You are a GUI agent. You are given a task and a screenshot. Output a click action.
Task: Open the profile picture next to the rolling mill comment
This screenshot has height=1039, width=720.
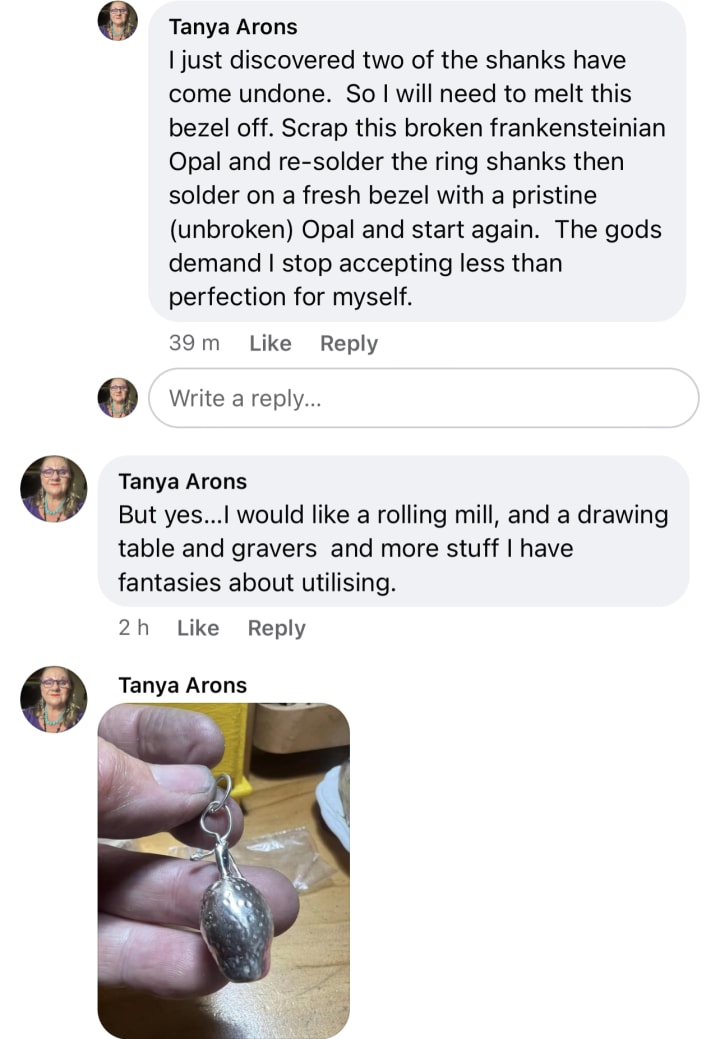(54, 489)
